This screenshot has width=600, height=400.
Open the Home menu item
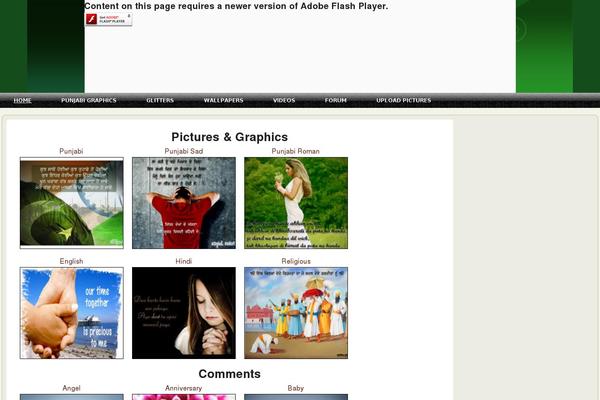coord(23,100)
